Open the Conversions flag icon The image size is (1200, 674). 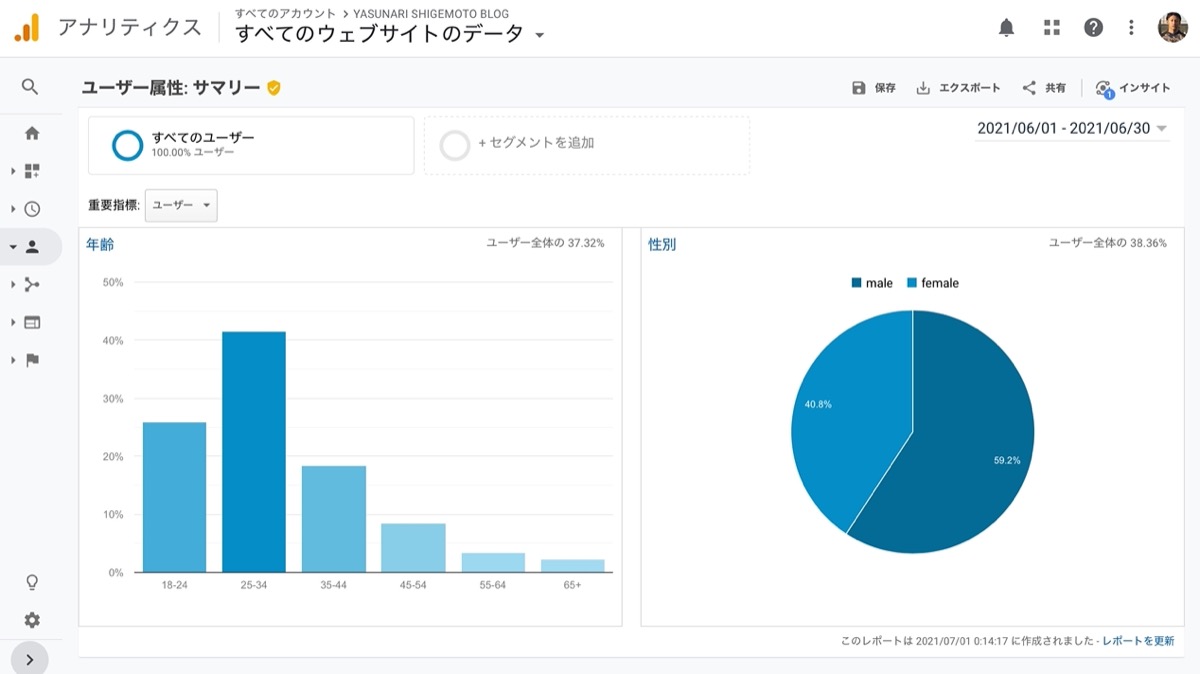(x=32, y=360)
